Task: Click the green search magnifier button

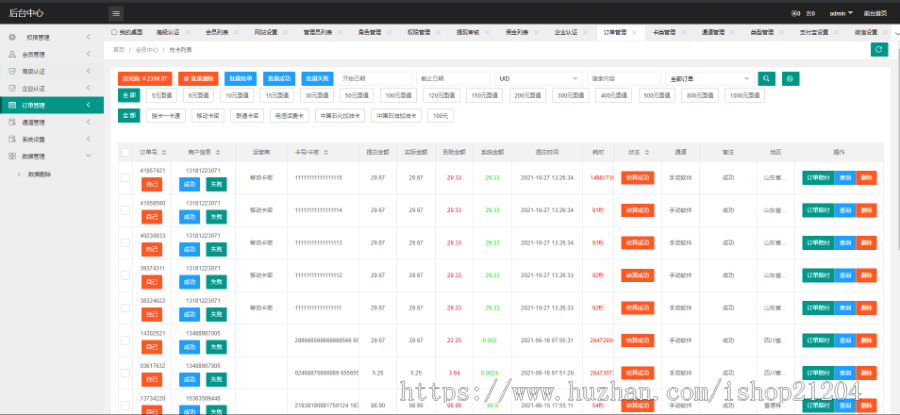Action: point(766,78)
